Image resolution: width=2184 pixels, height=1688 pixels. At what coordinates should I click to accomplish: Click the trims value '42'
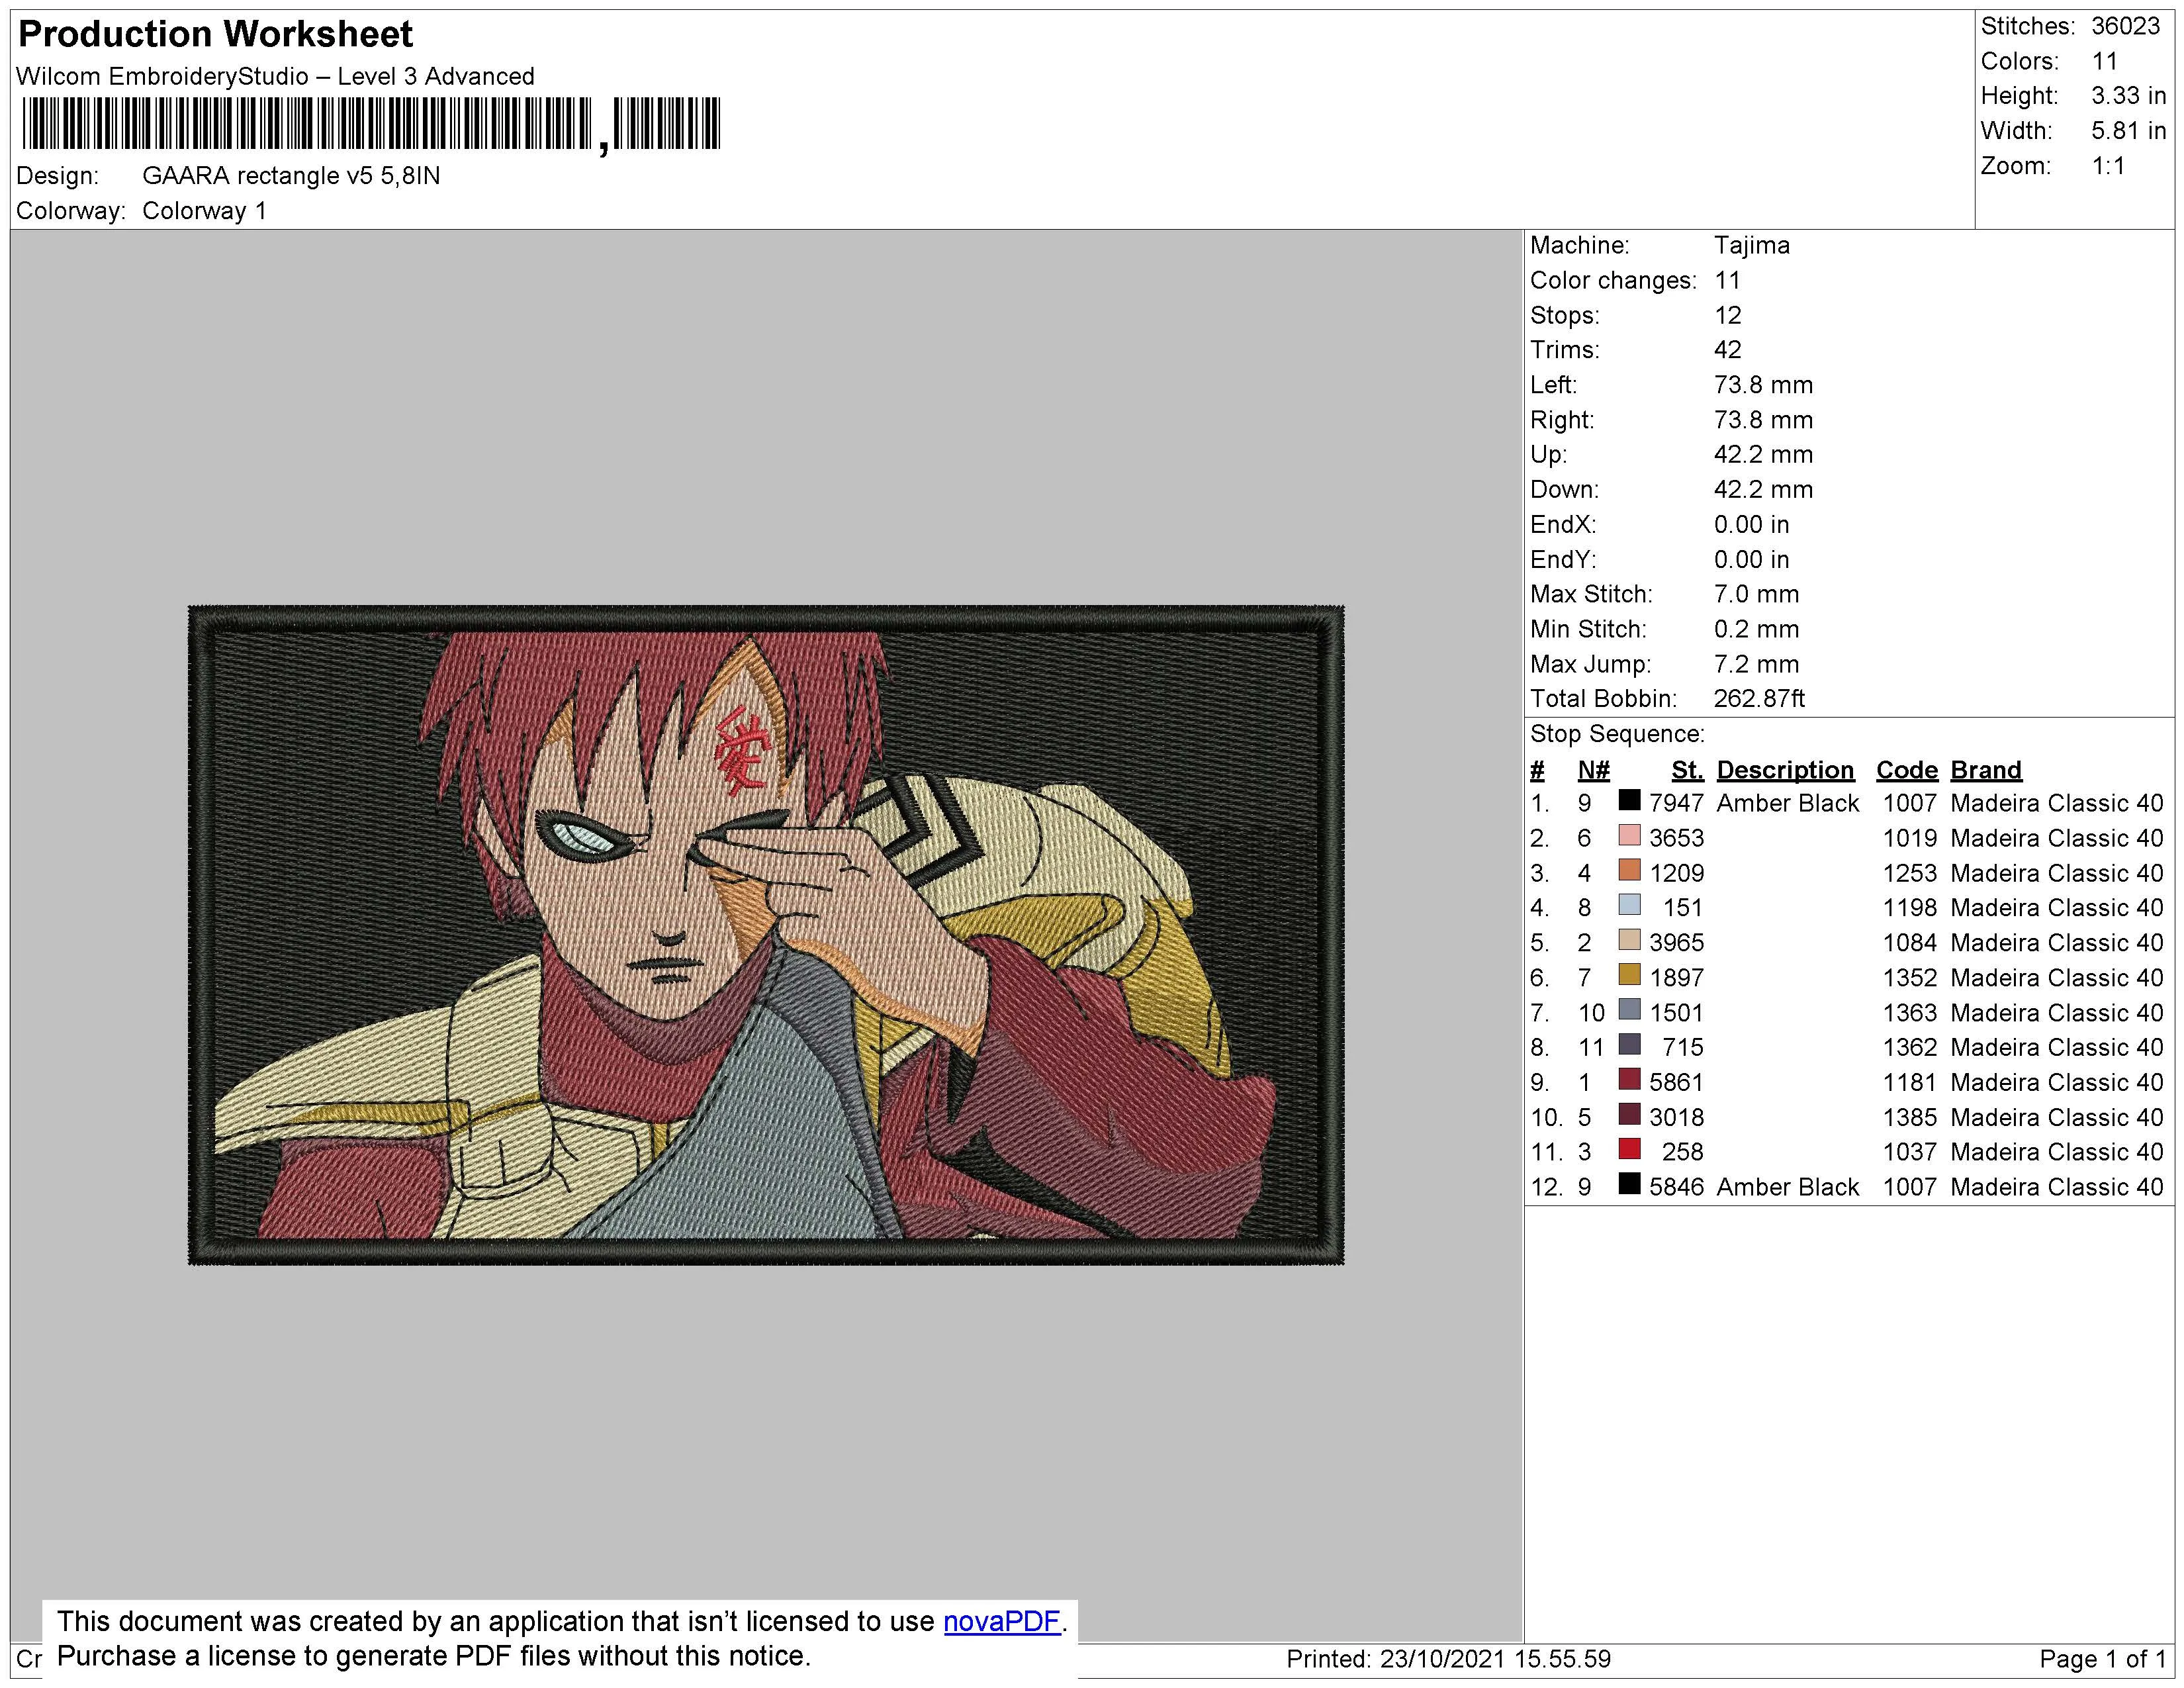(x=1727, y=350)
